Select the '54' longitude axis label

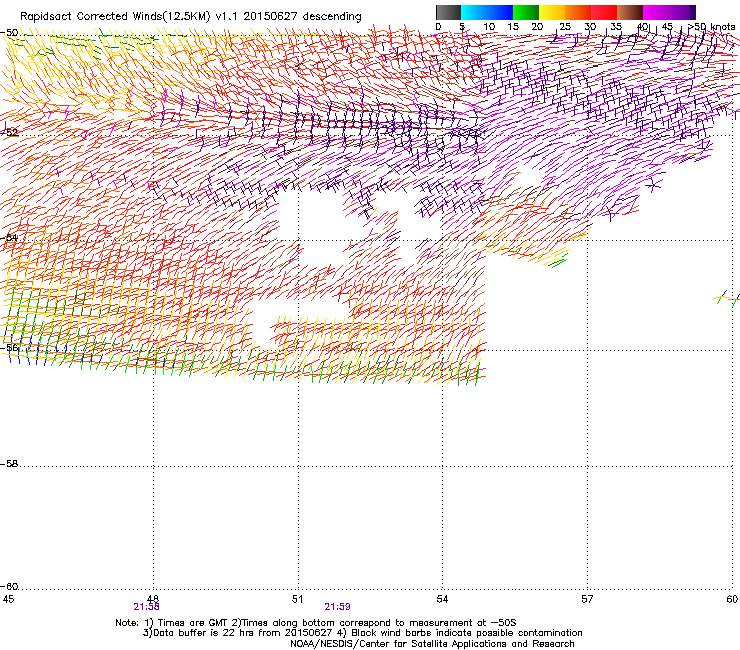point(442,599)
